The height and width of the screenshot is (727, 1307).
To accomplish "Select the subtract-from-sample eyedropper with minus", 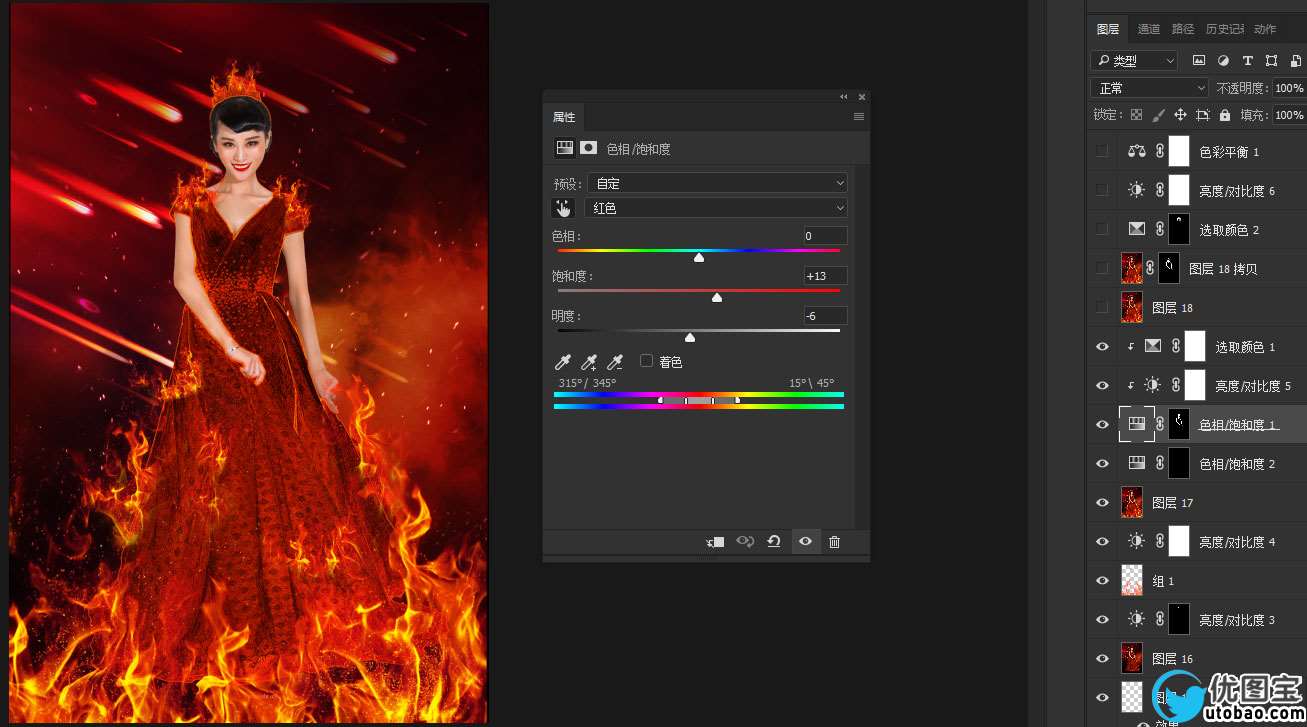I will pos(616,362).
